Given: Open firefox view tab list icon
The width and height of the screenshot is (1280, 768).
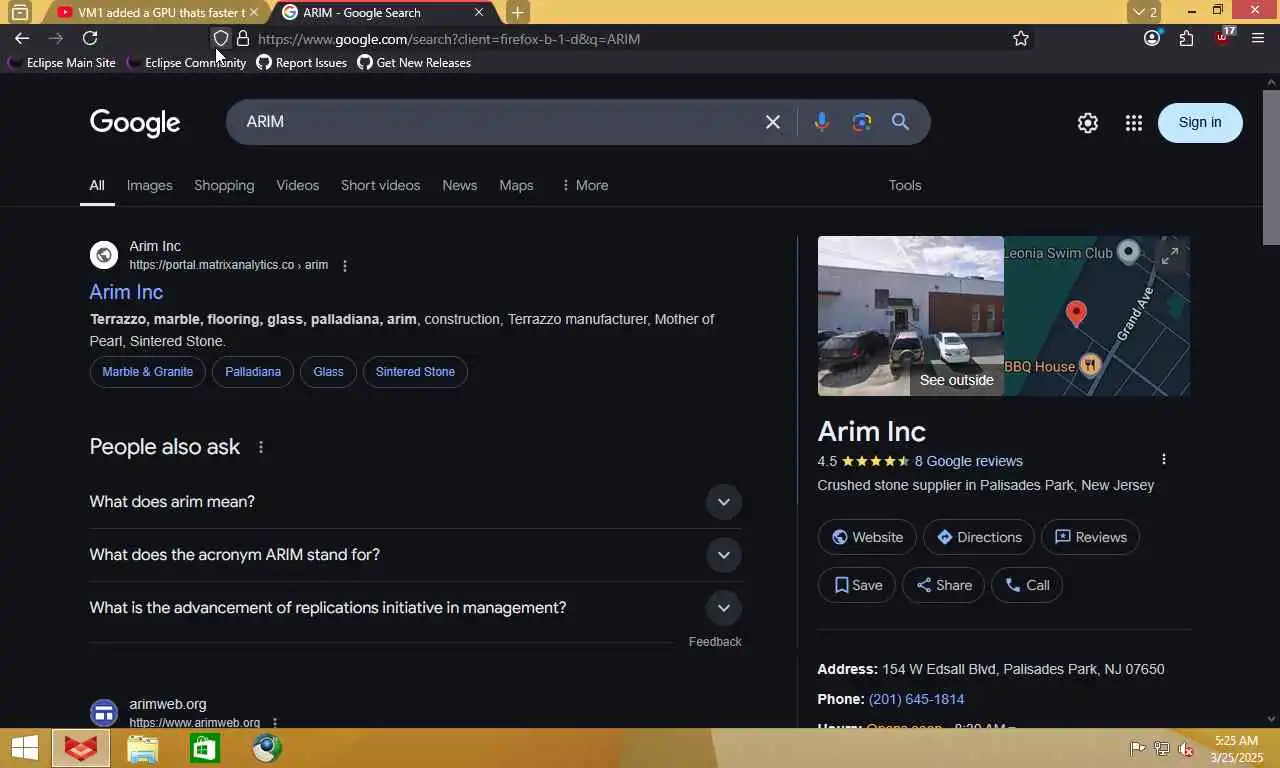Looking at the screenshot, I should click(x=19, y=13).
